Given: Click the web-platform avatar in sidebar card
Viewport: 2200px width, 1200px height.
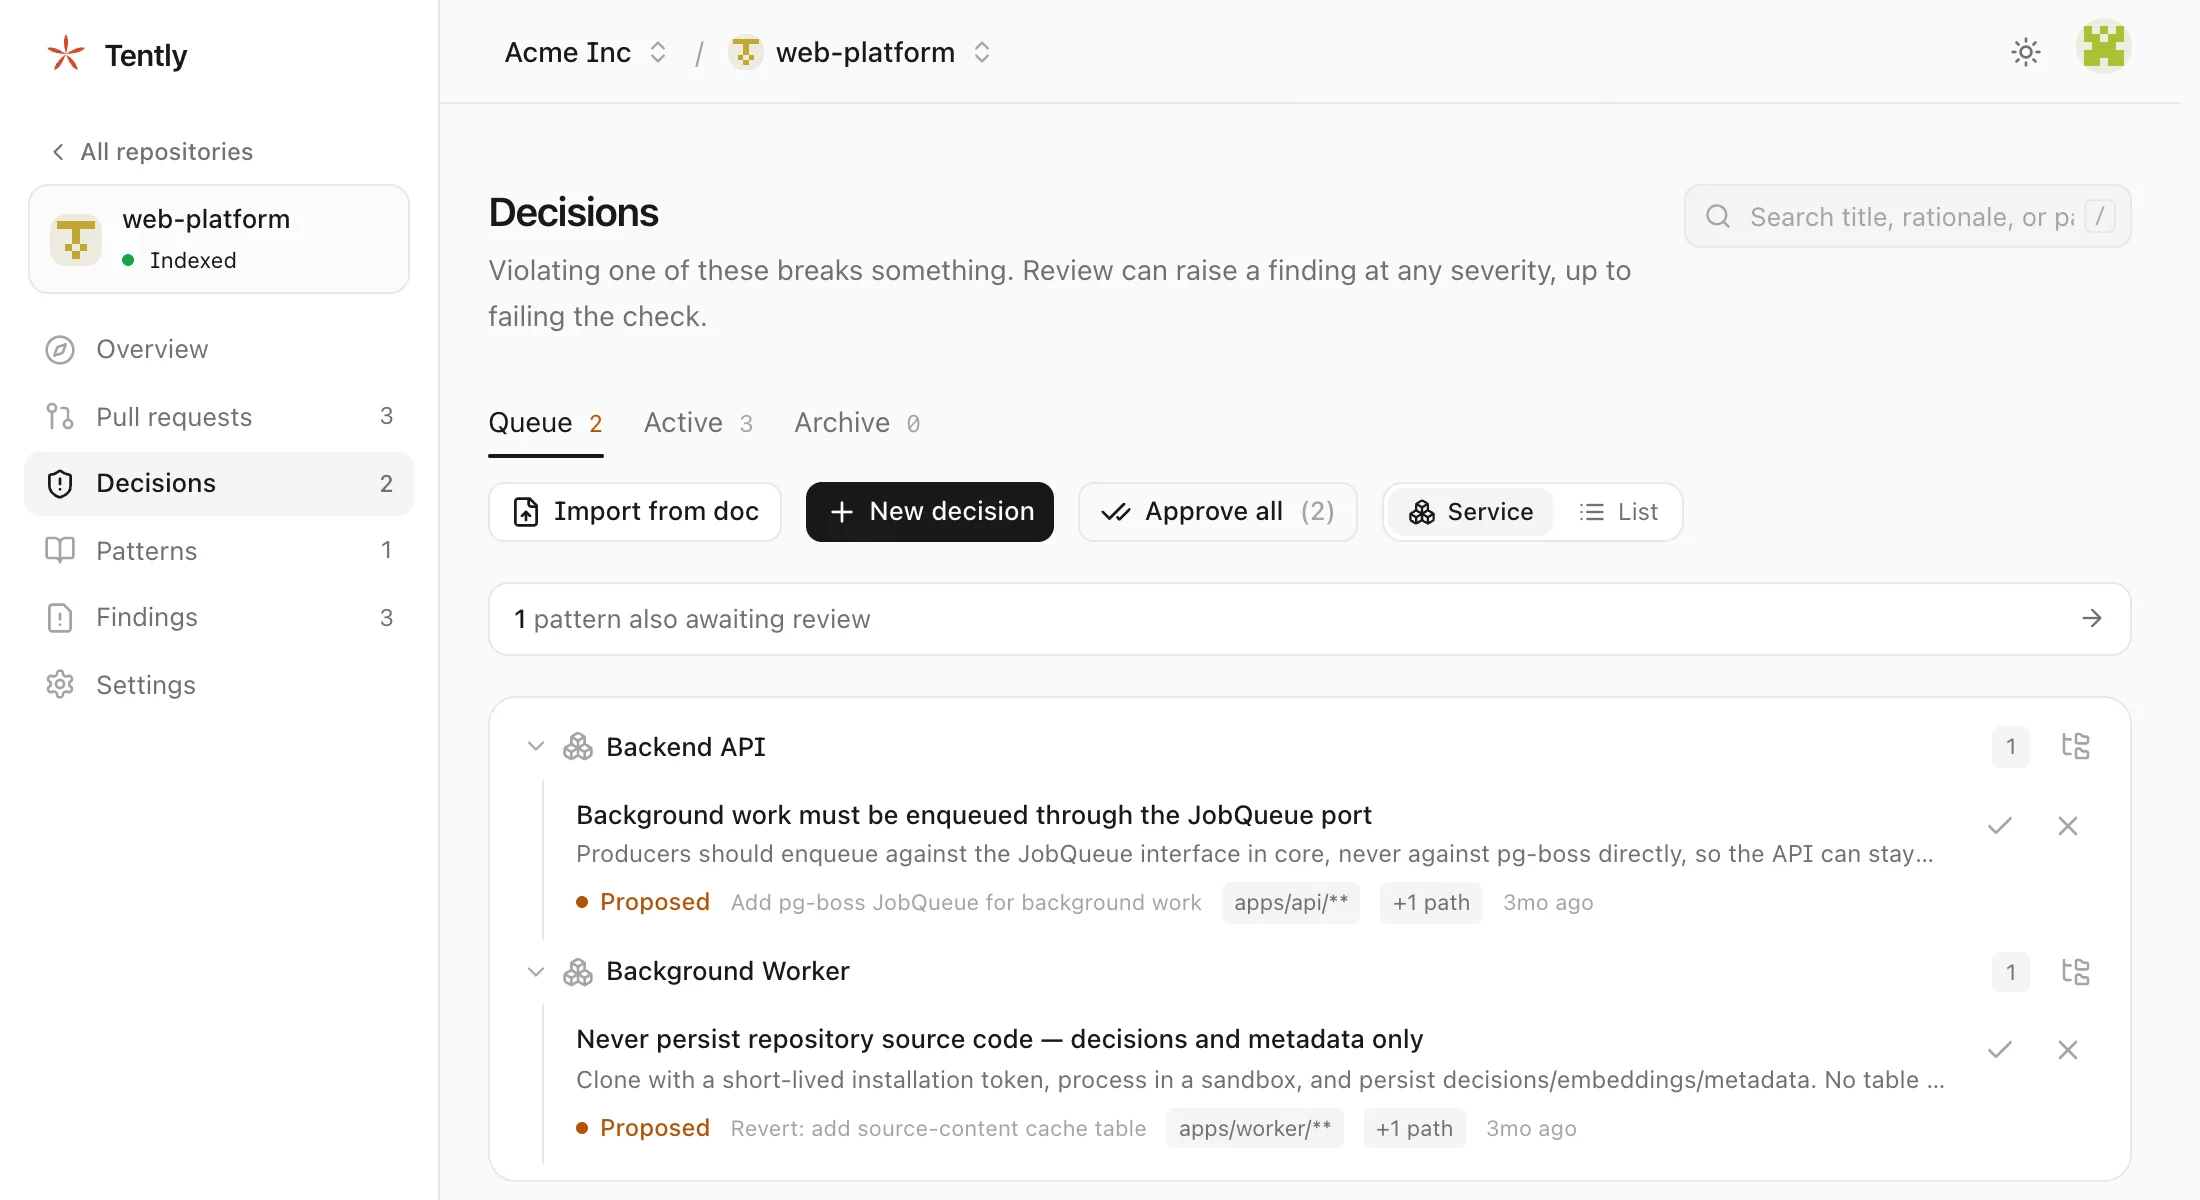Looking at the screenshot, I should [76, 239].
